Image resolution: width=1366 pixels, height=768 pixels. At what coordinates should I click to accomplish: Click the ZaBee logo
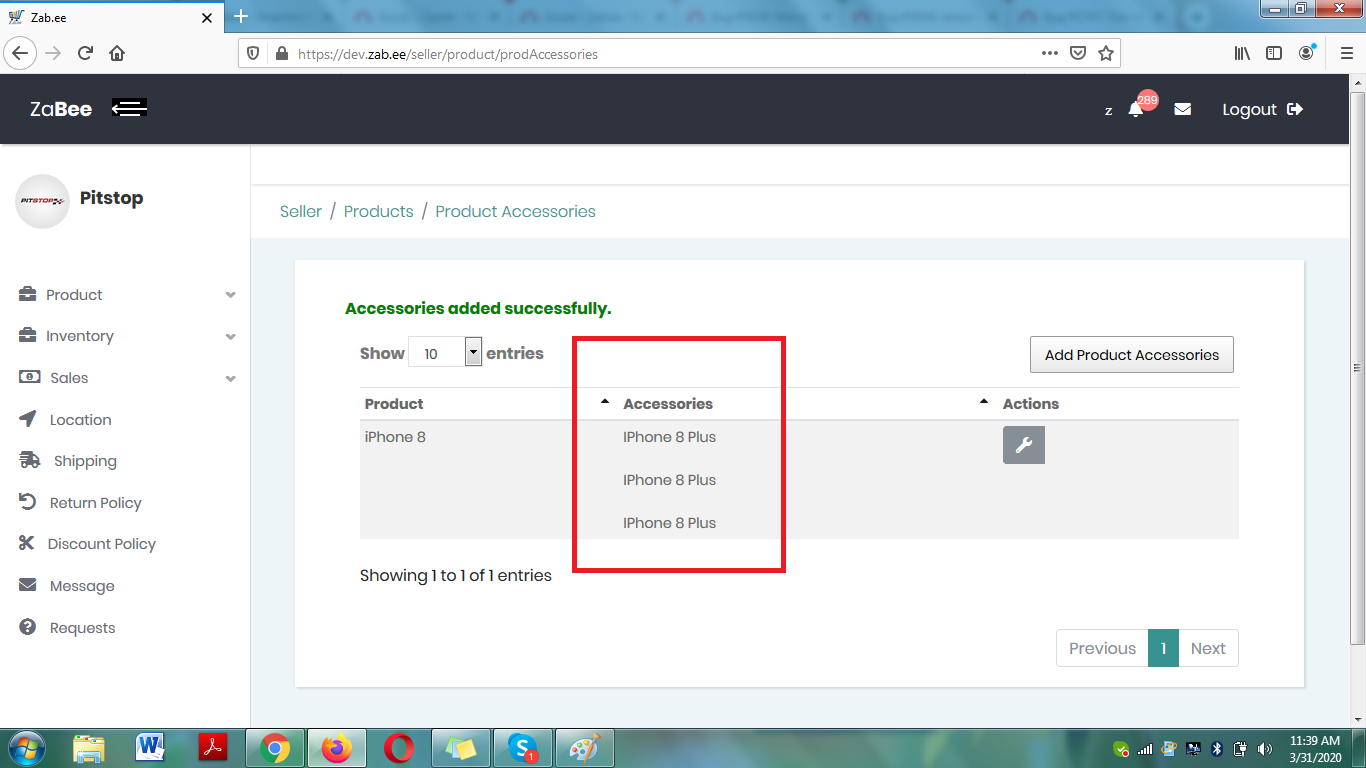[x=61, y=109]
